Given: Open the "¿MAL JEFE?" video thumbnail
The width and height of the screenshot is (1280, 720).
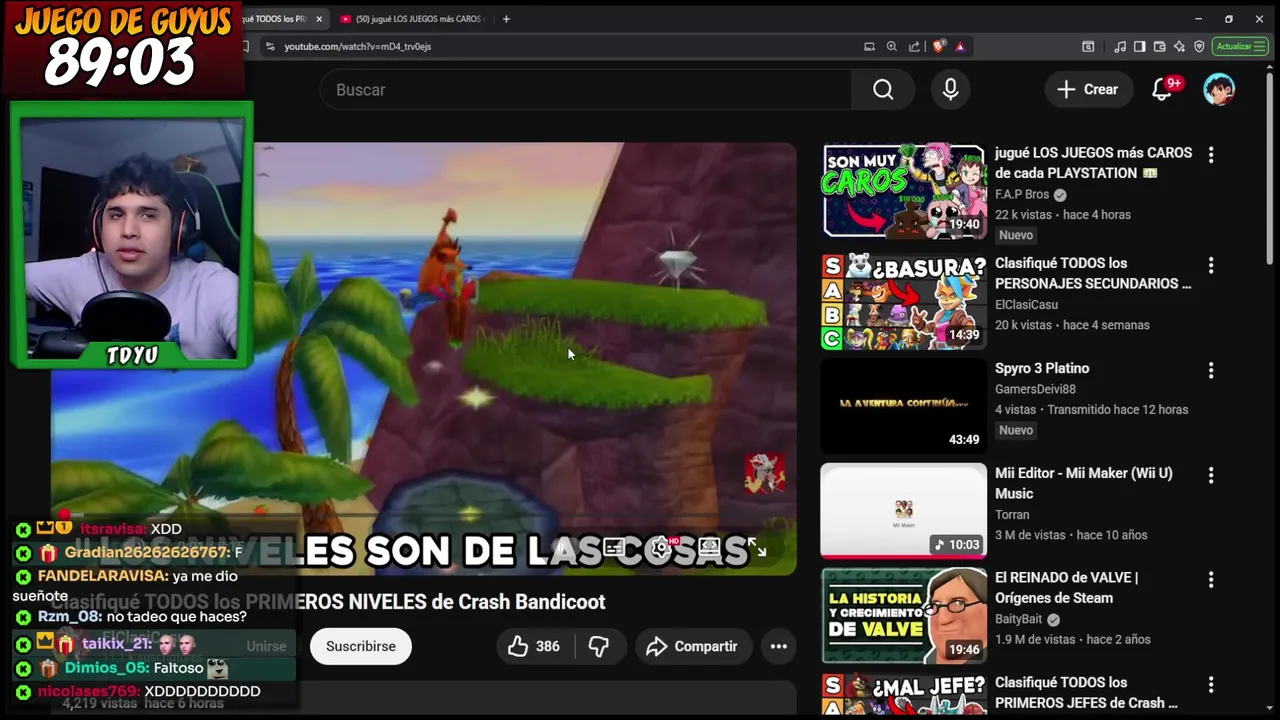Looking at the screenshot, I should [x=904, y=695].
